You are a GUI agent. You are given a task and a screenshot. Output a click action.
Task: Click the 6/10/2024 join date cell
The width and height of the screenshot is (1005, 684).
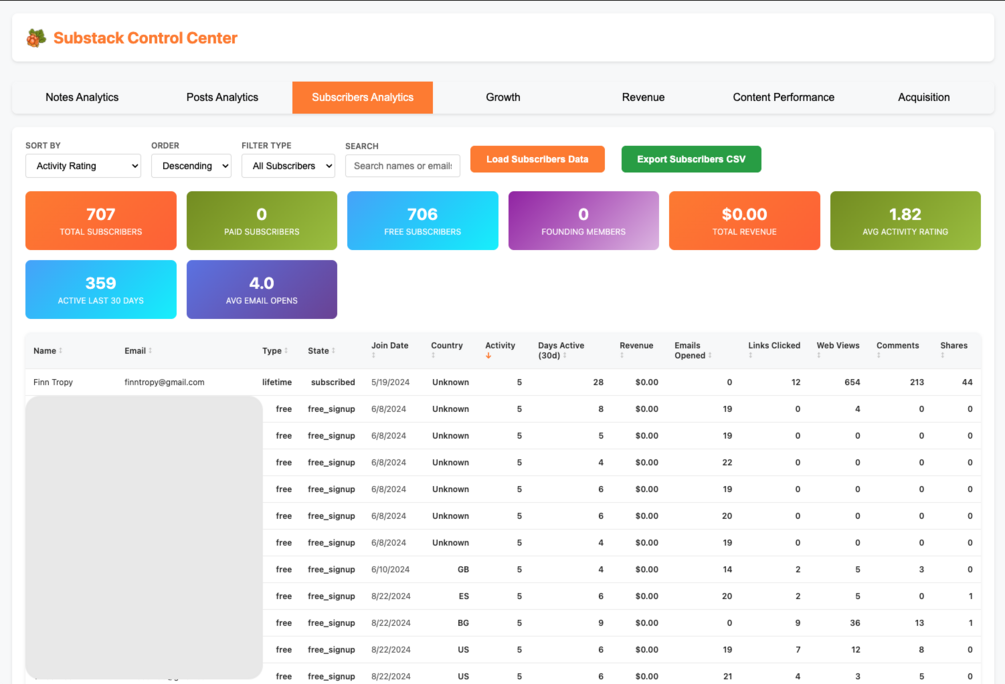click(390, 569)
